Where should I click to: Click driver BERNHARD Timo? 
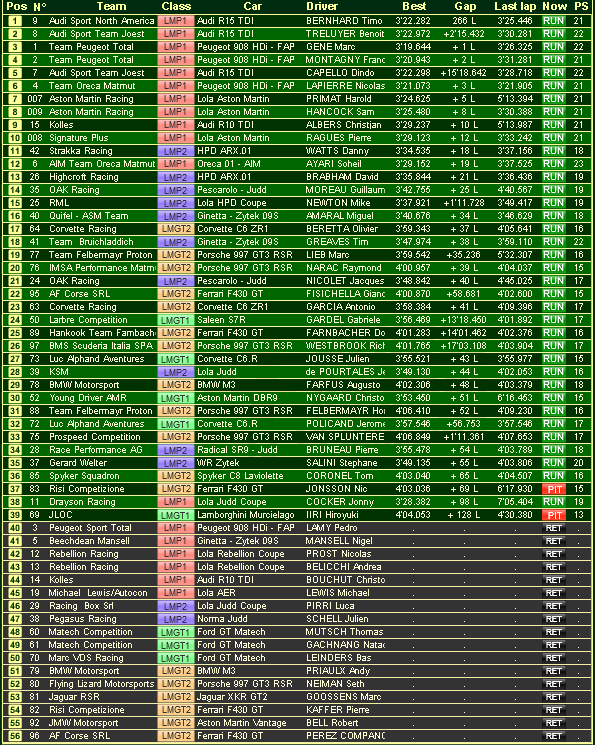[x=344, y=21]
